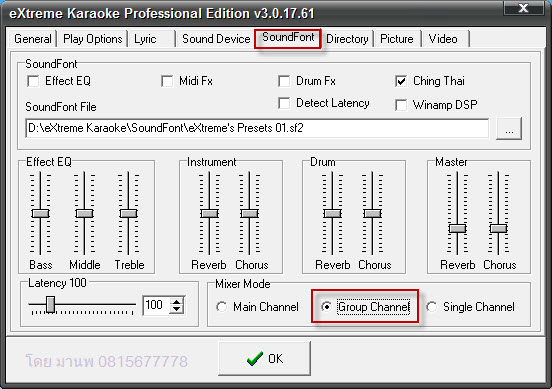
Task: Switch to the Picture tab
Action: [397, 39]
